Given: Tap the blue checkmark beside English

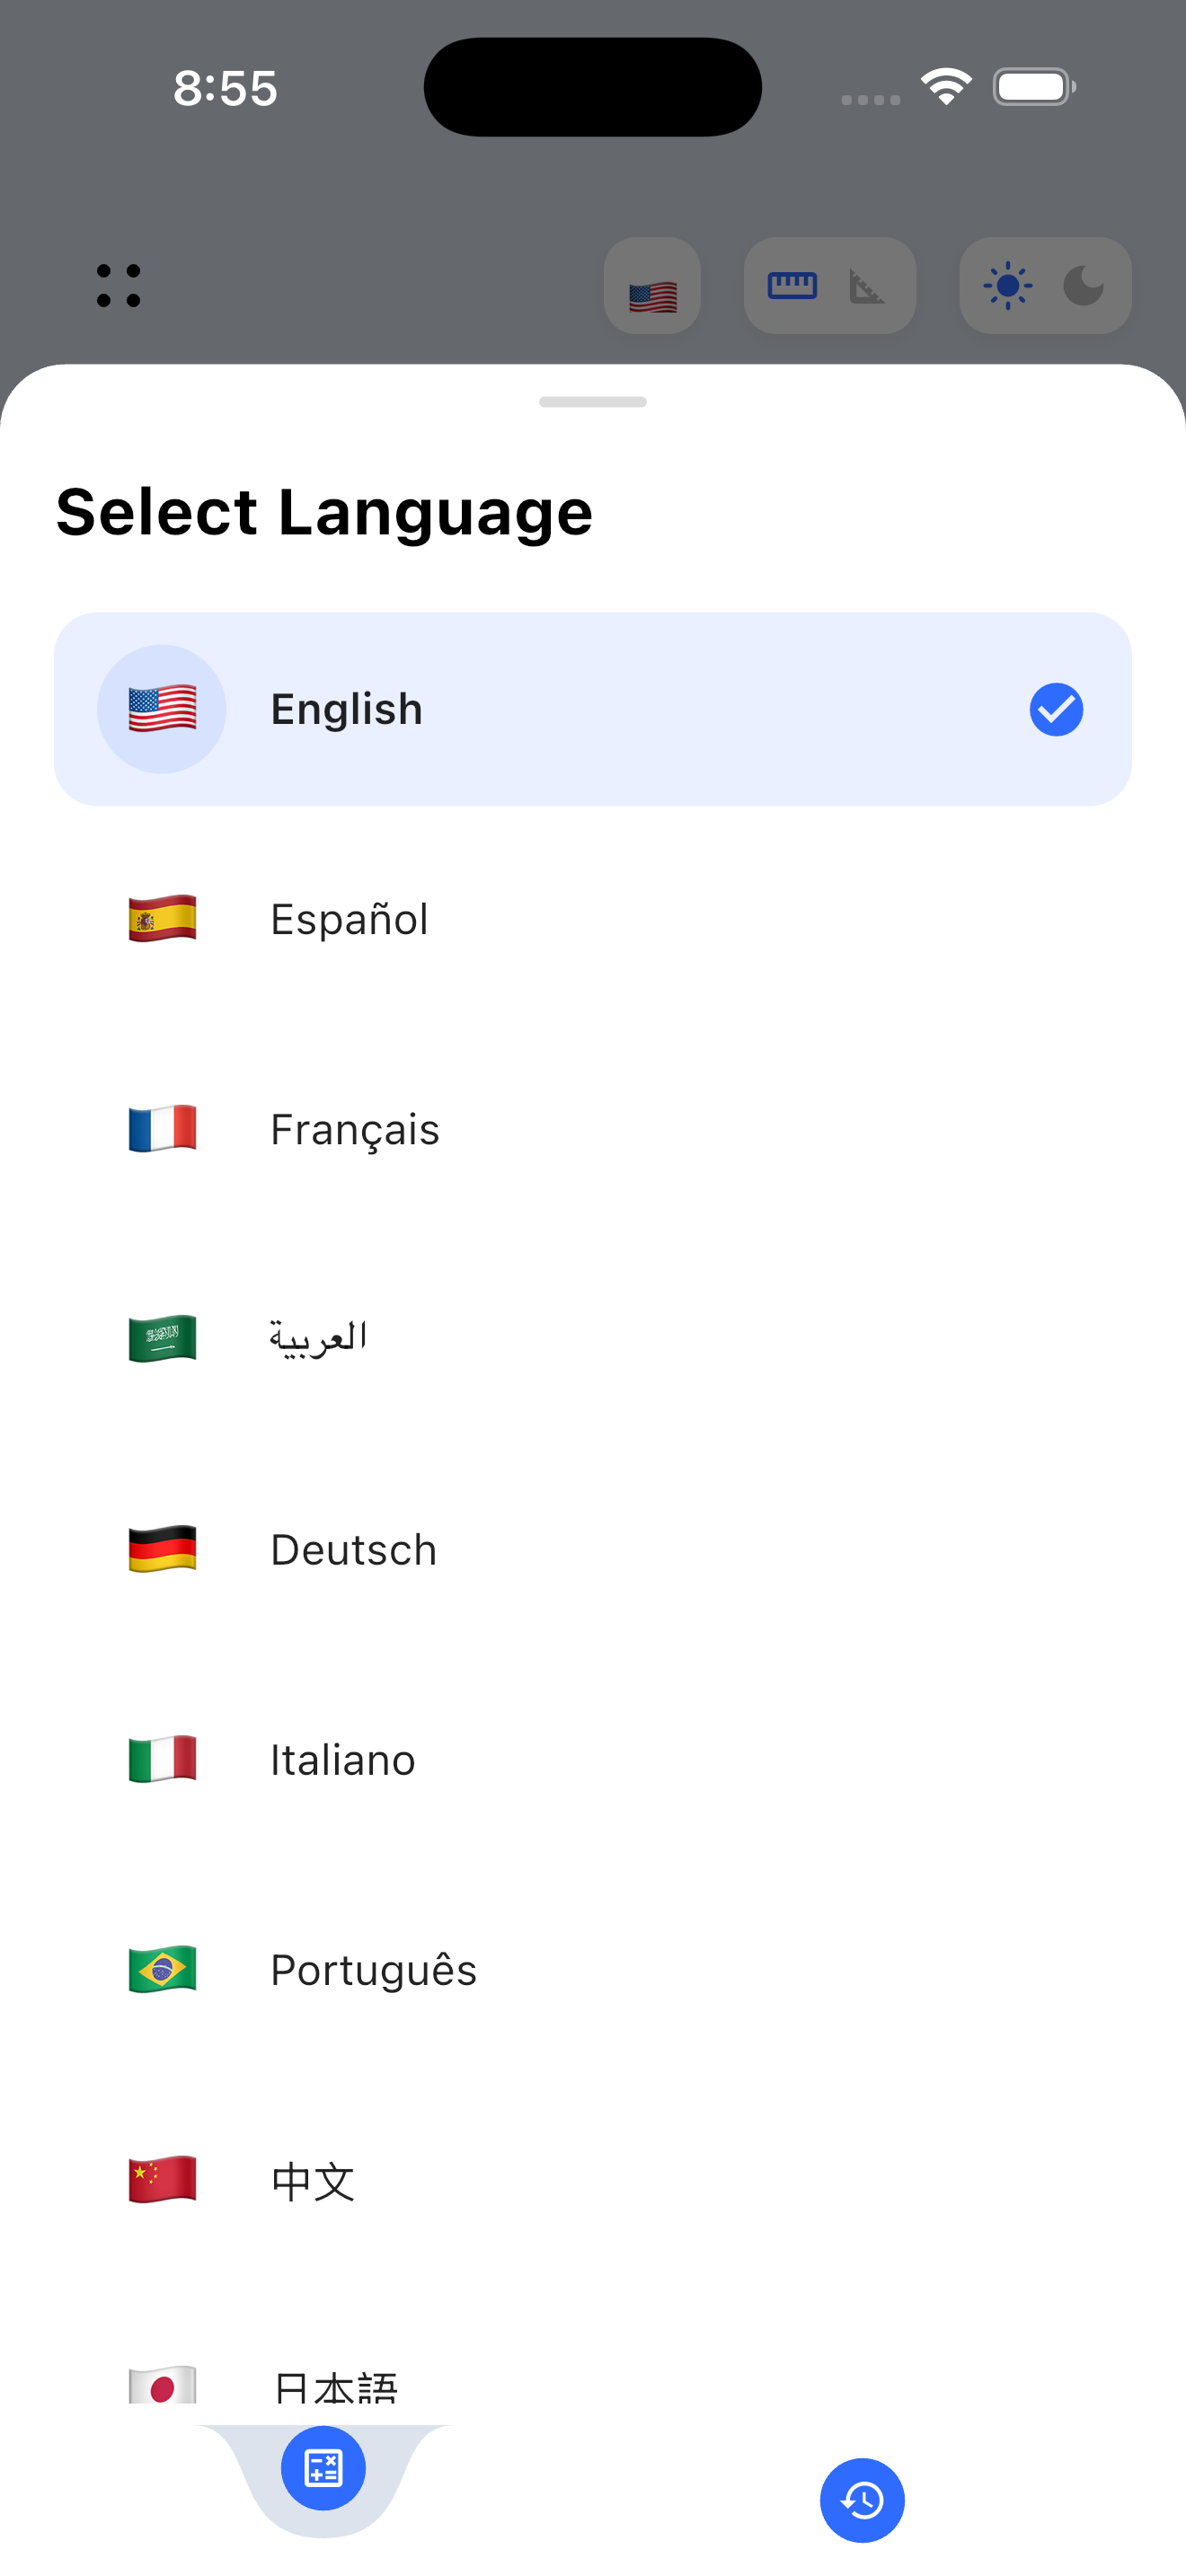Looking at the screenshot, I should pos(1056,709).
